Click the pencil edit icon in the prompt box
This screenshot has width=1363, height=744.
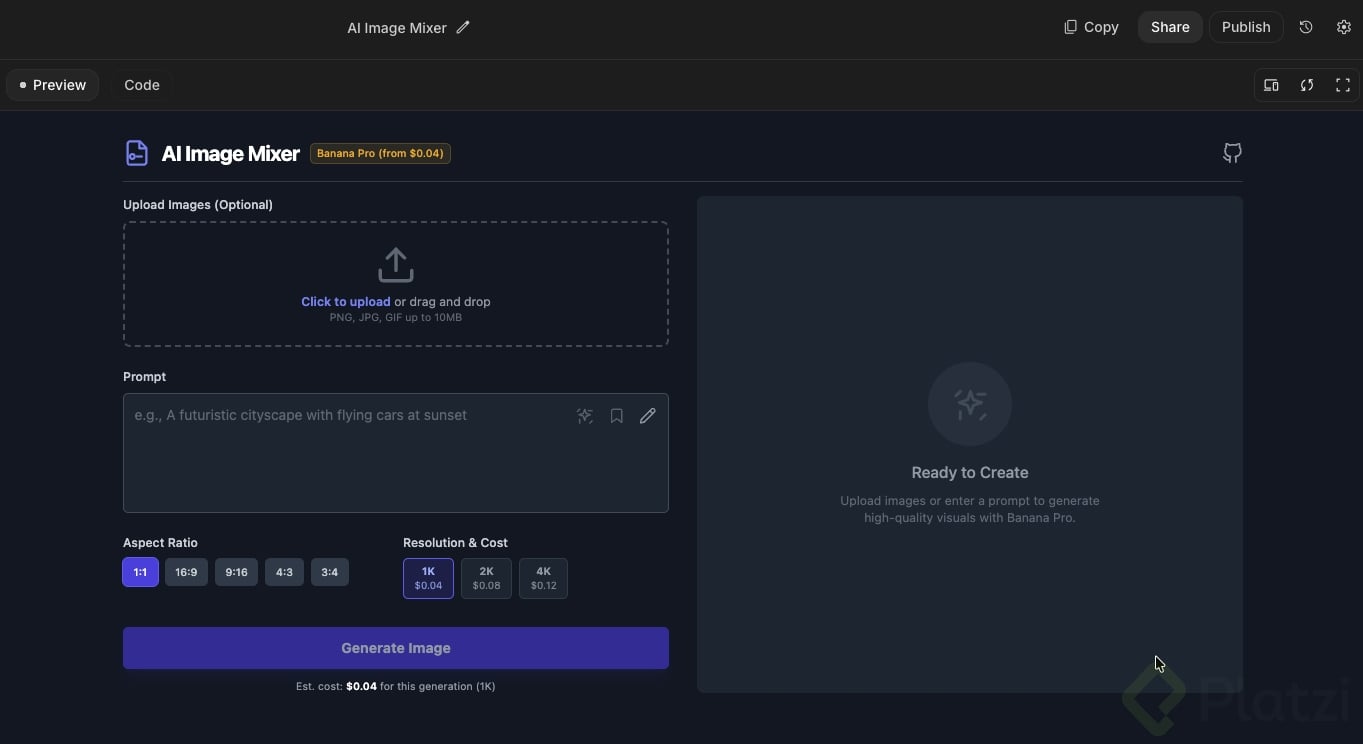(648, 416)
